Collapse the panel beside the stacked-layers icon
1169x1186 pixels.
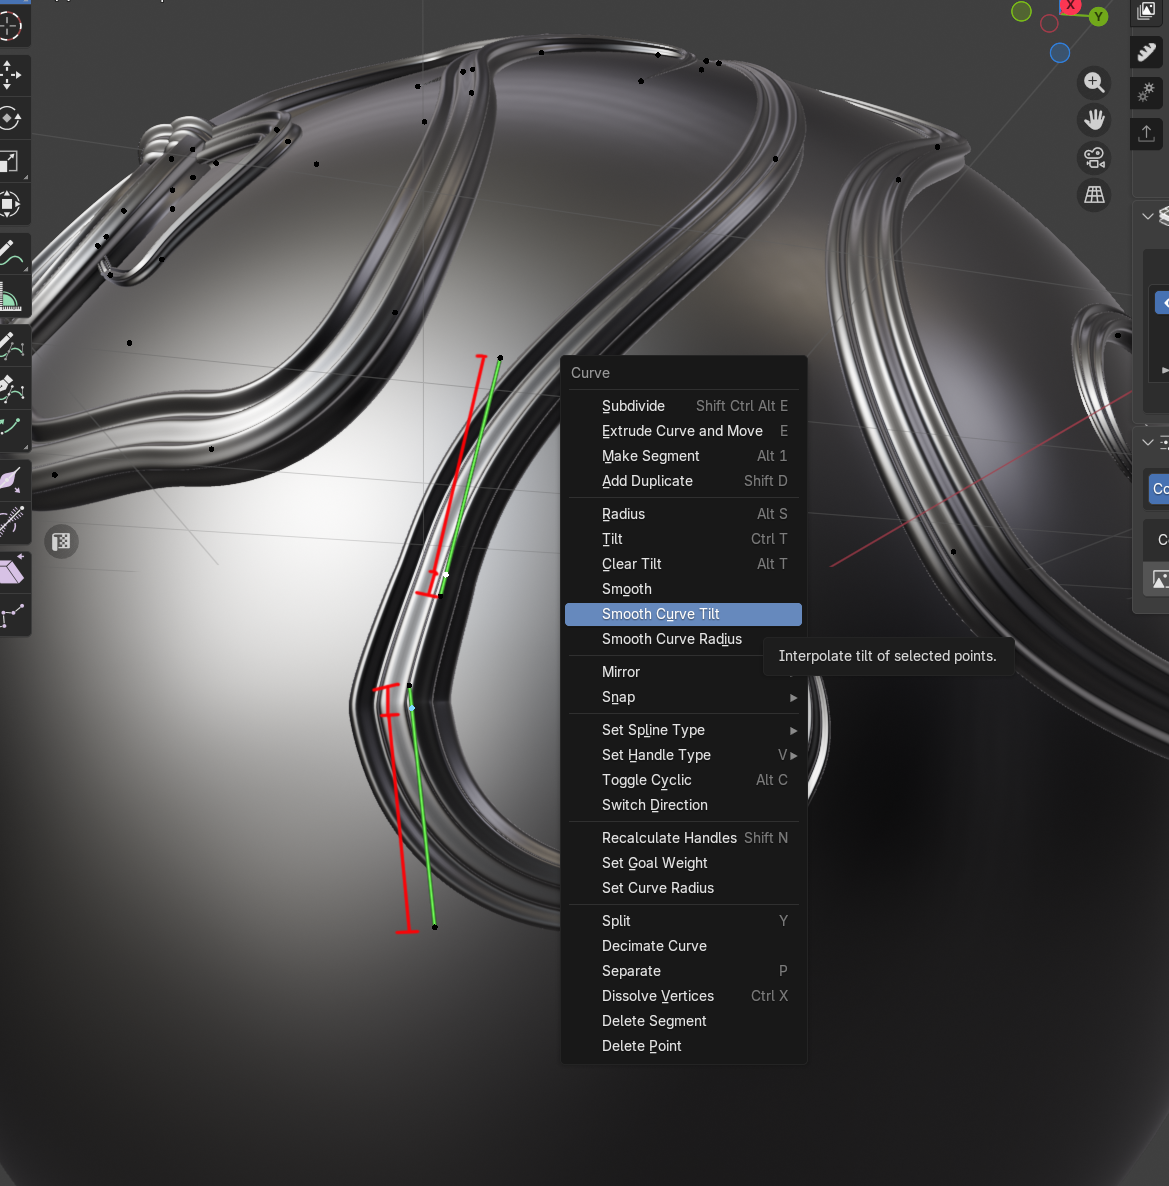[x=1148, y=216]
